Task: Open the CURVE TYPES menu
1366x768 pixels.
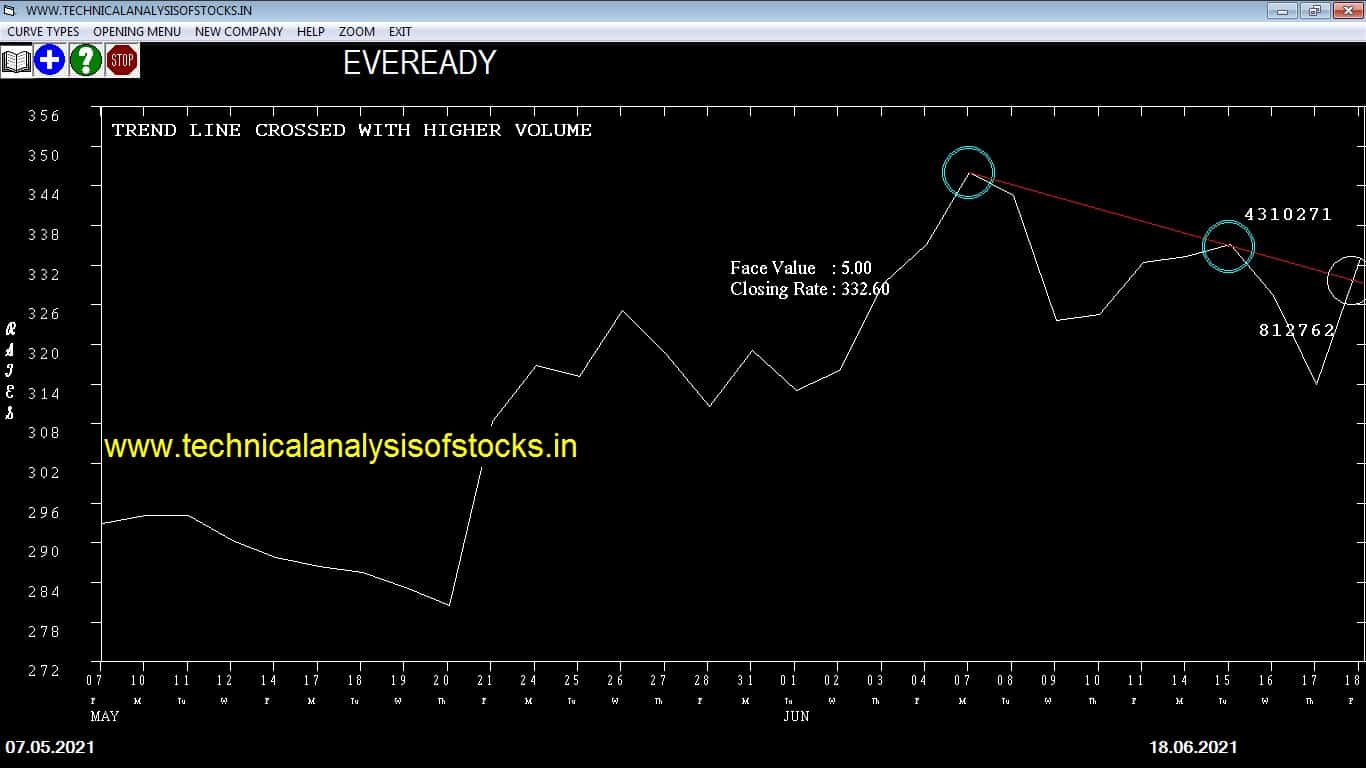Action: [43, 31]
